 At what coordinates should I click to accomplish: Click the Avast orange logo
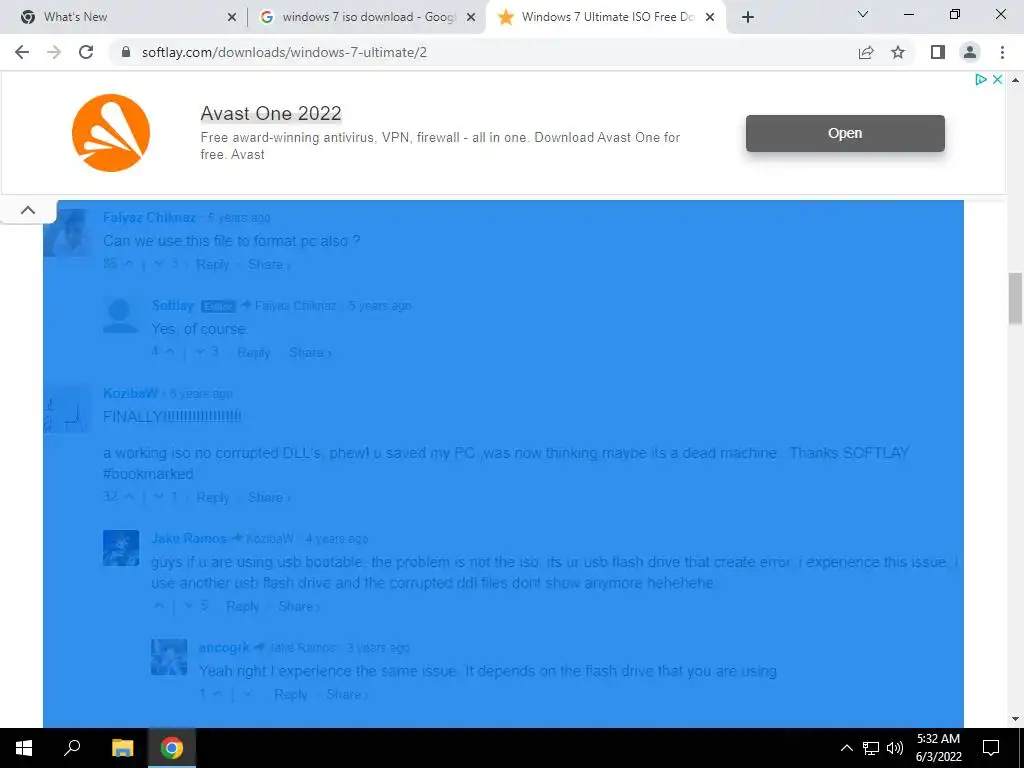click(x=111, y=133)
